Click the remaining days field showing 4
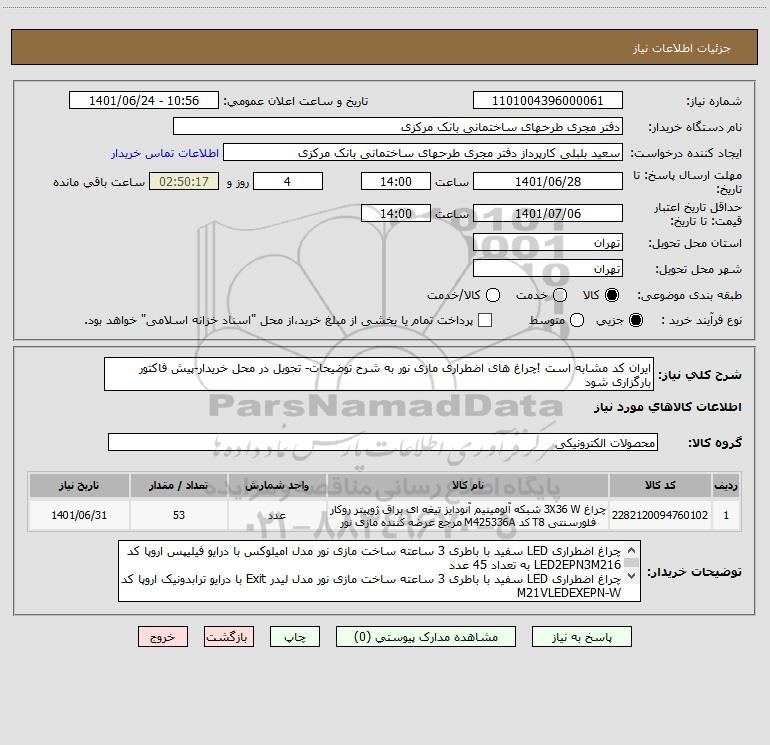The height and width of the screenshot is (745, 770). (288, 181)
